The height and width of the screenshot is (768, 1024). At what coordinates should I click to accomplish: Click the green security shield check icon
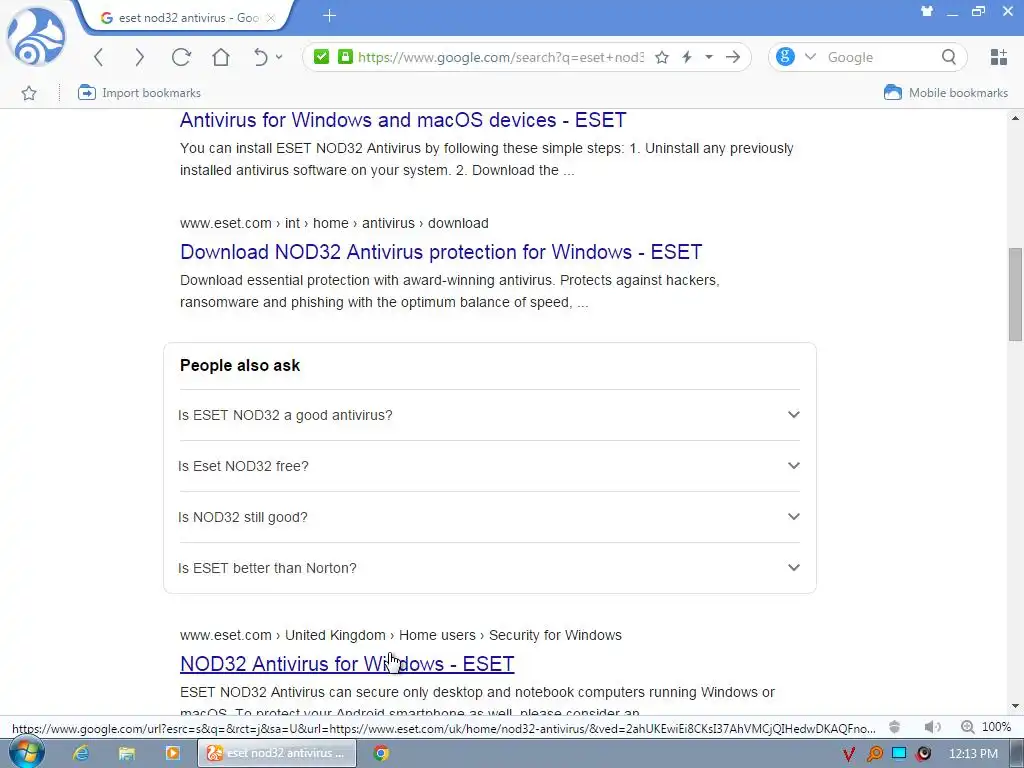321,57
